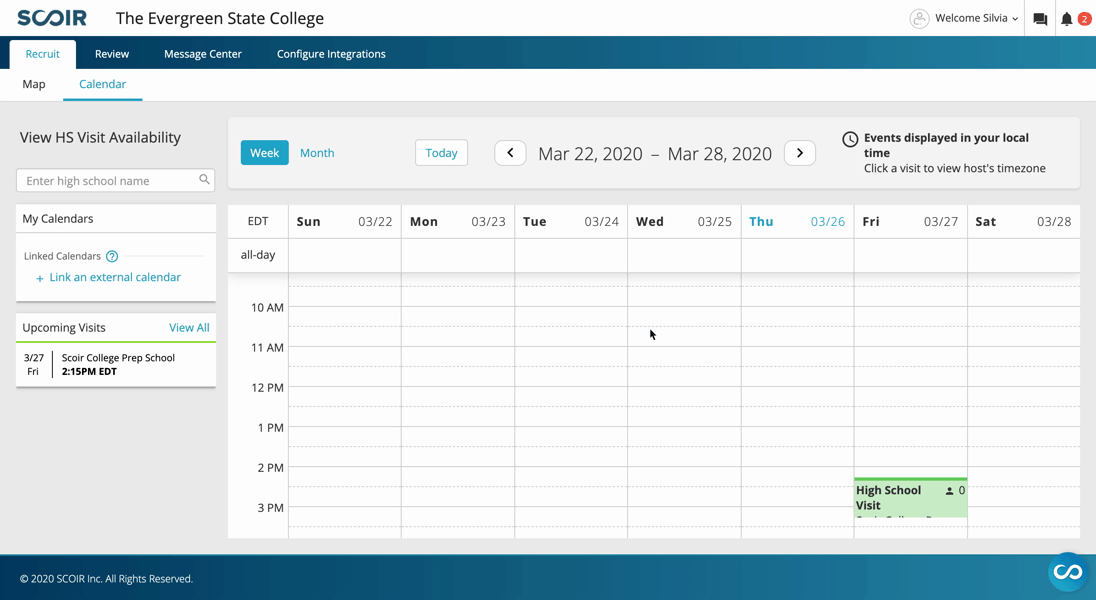Switch to the Map subtab
Image resolution: width=1096 pixels, height=600 pixels.
click(x=34, y=84)
